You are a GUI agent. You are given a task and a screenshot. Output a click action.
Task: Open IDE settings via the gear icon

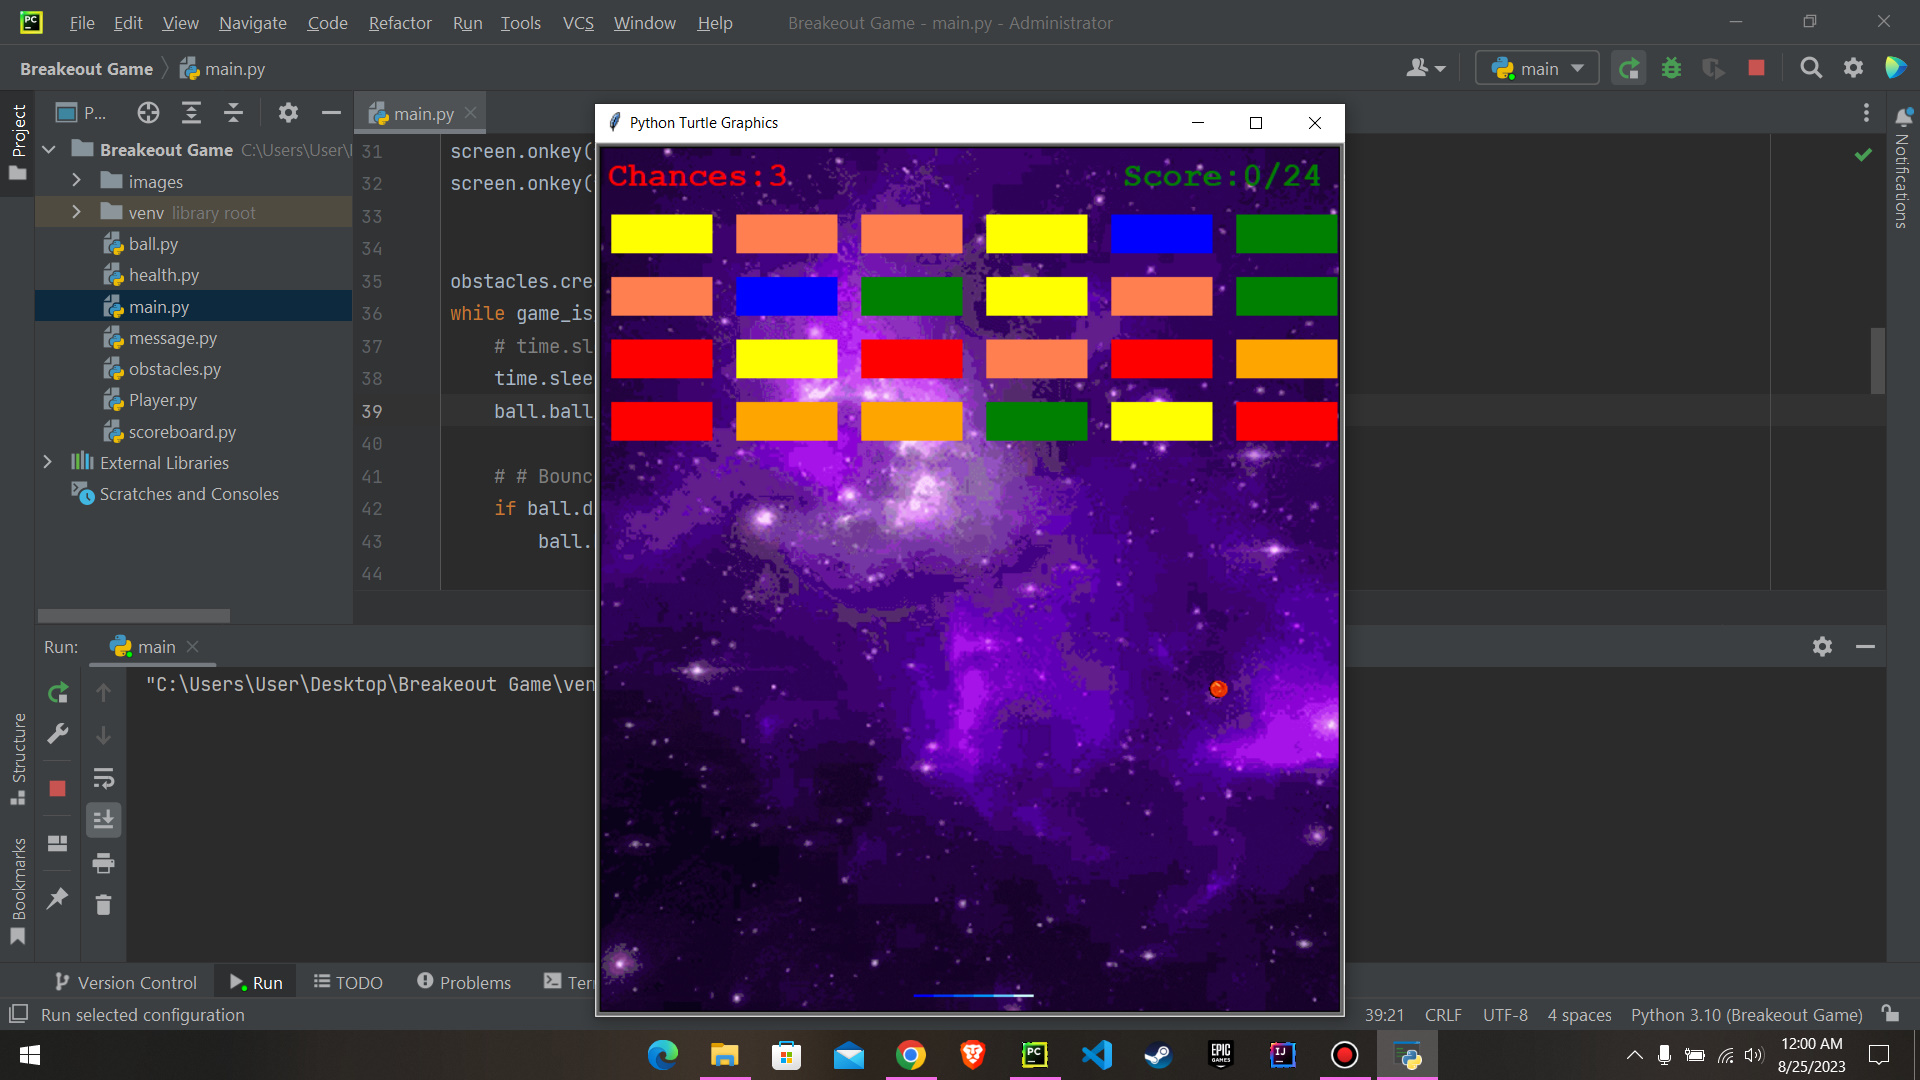point(1853,68)
